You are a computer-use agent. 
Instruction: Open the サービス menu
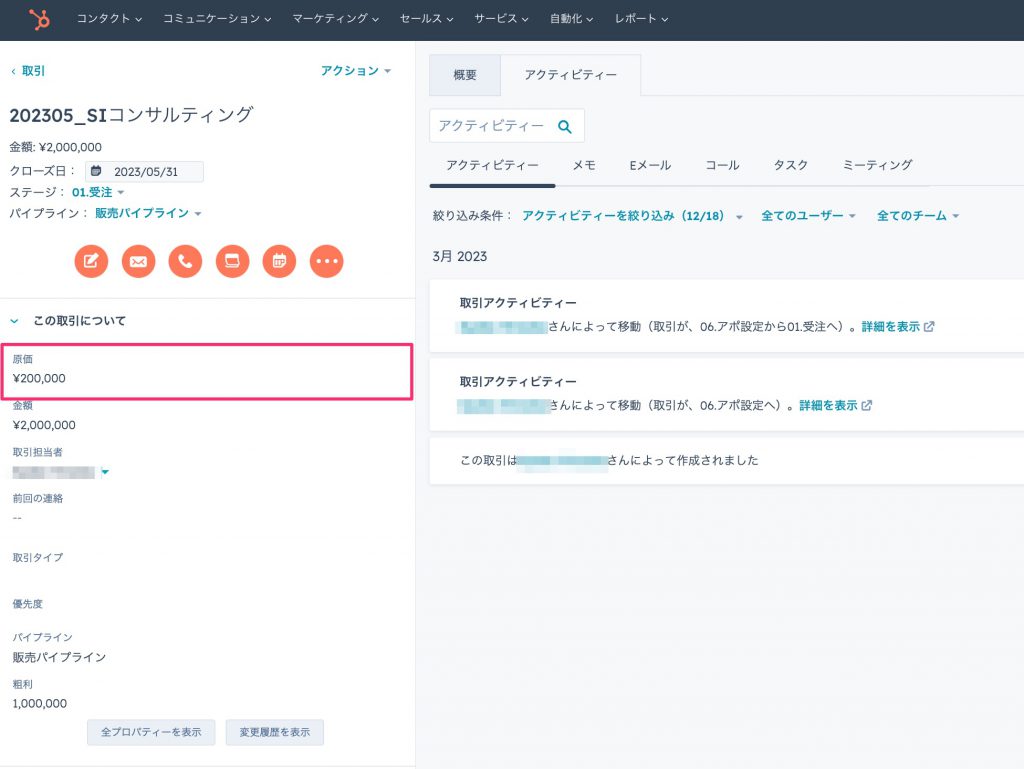501,19
